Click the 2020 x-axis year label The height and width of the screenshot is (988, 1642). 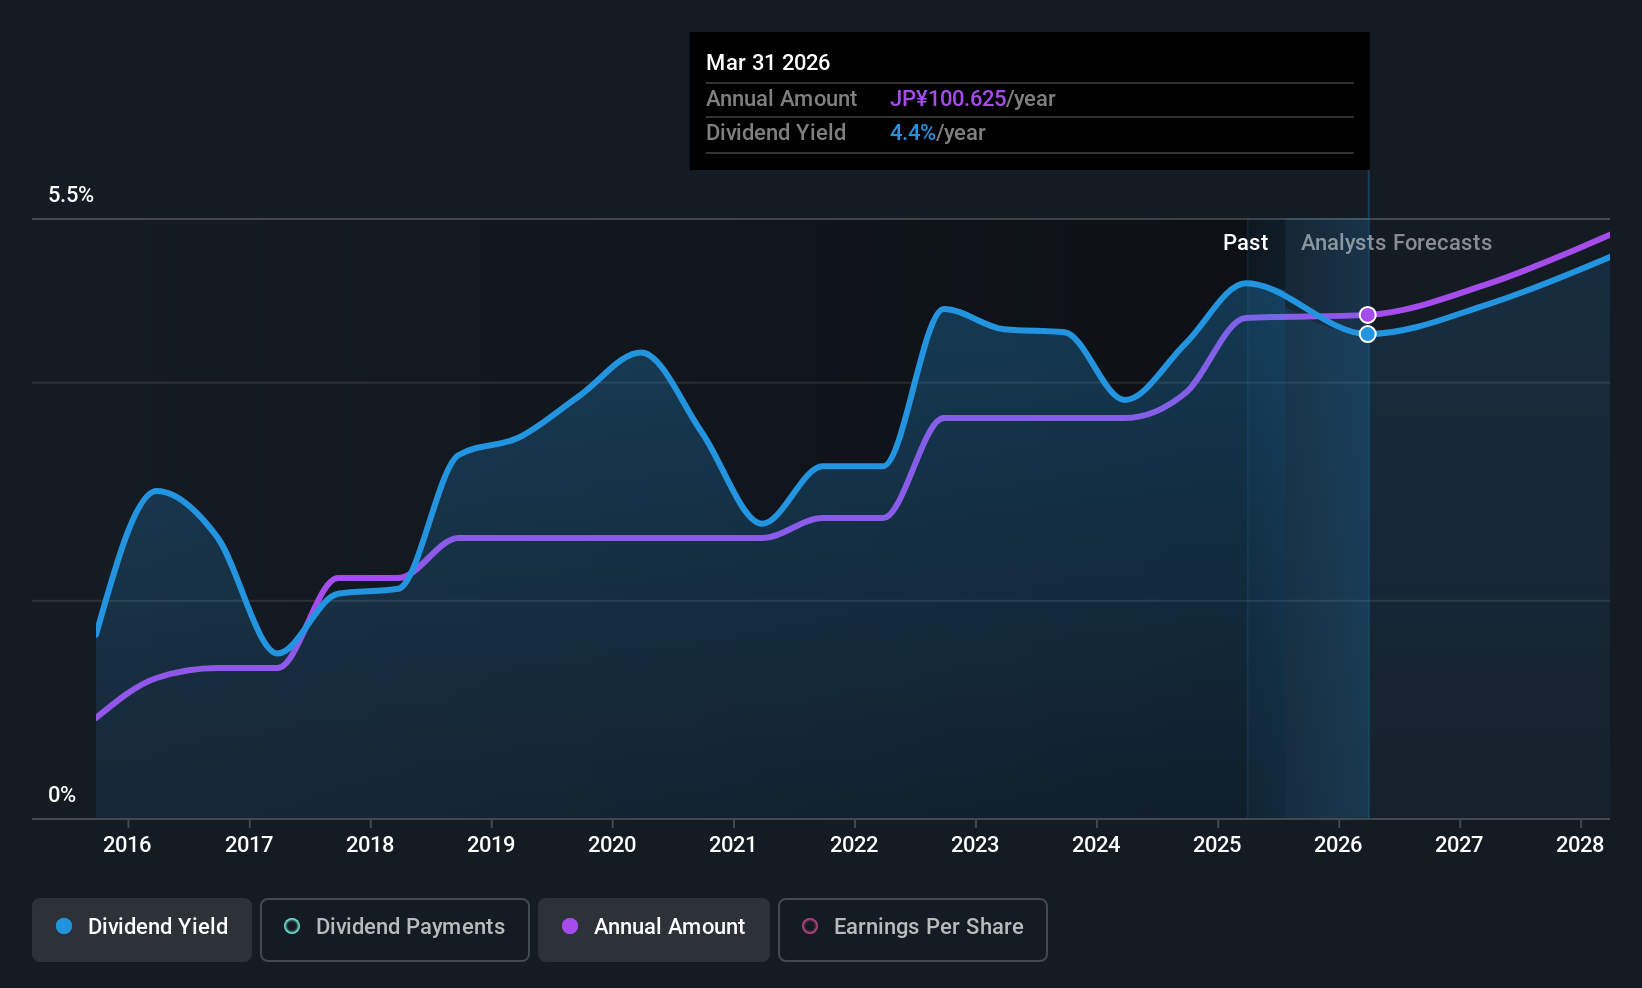612,845
